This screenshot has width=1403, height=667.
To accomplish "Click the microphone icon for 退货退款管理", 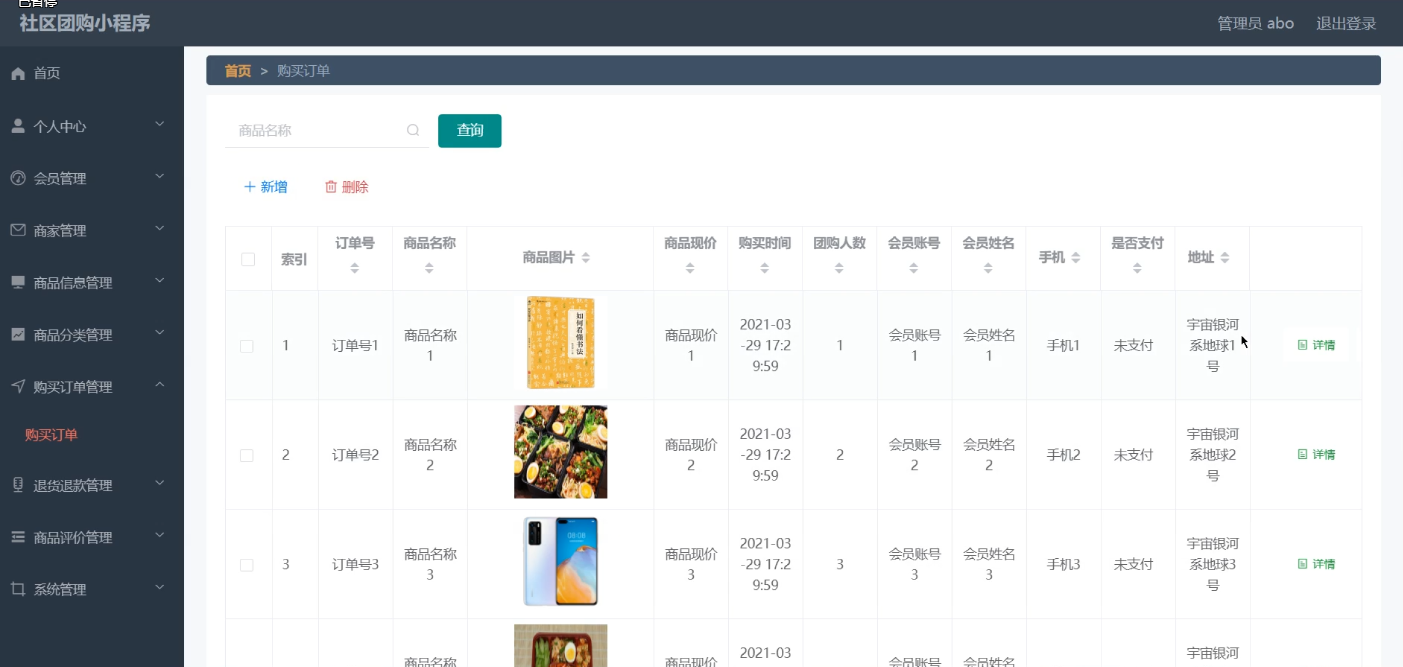I will point(18,485).
